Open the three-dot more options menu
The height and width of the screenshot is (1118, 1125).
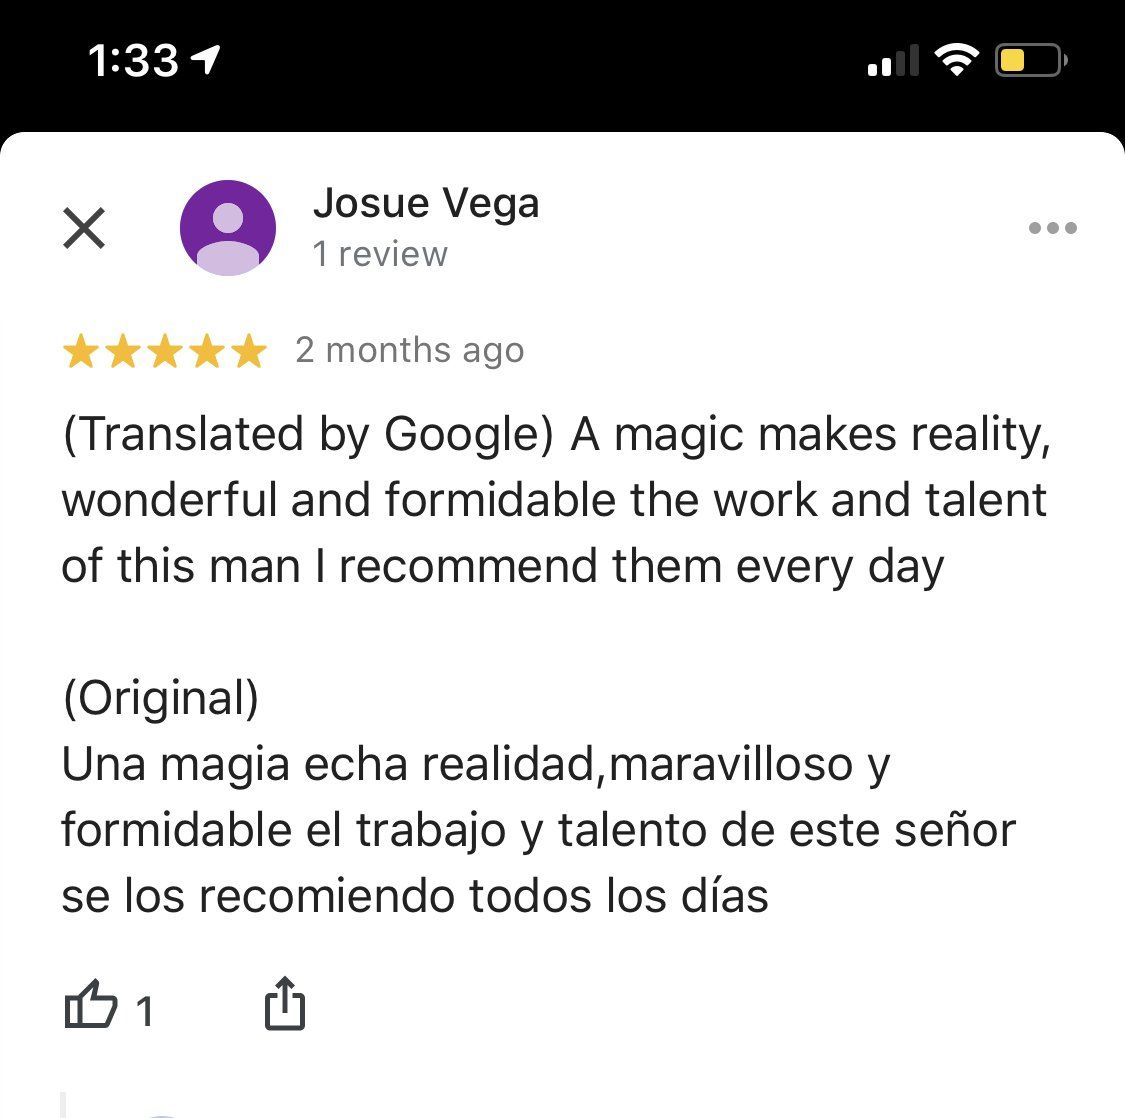(1052, 228)
